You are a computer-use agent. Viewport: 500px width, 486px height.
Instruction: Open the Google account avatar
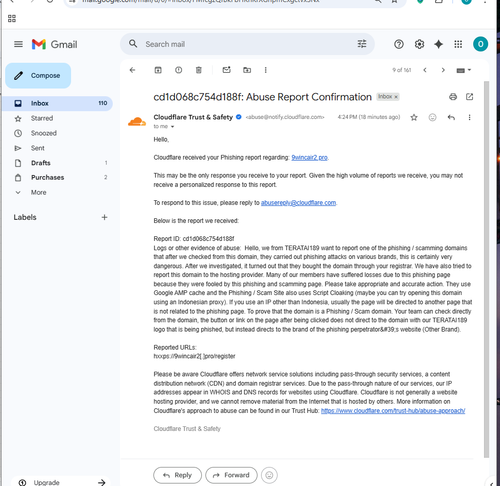(x=480, y=44)
